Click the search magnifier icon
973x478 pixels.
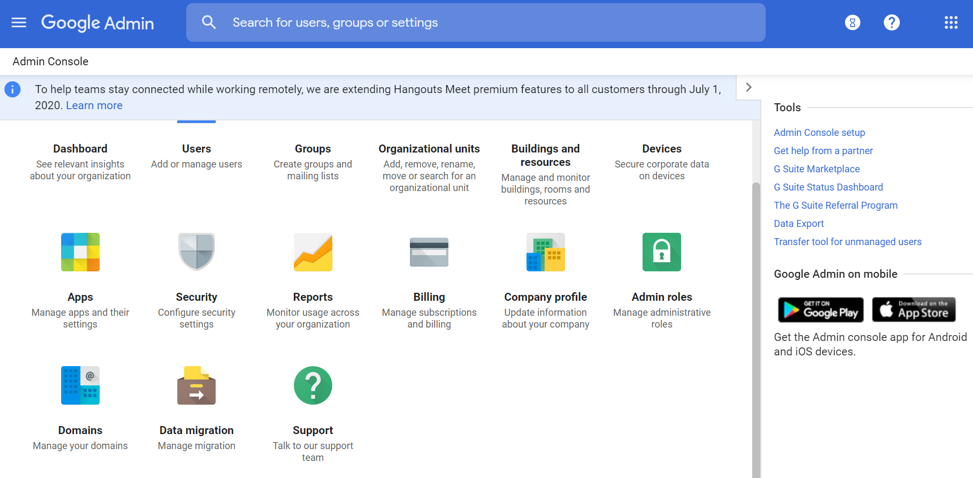click(209, 23)
